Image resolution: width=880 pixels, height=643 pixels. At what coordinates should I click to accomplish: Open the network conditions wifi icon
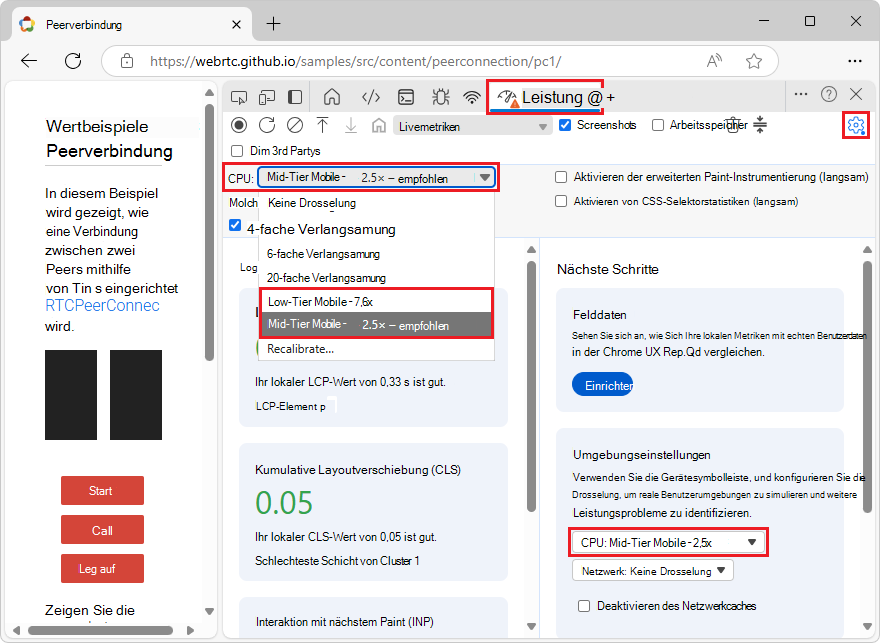click(471, 96)
